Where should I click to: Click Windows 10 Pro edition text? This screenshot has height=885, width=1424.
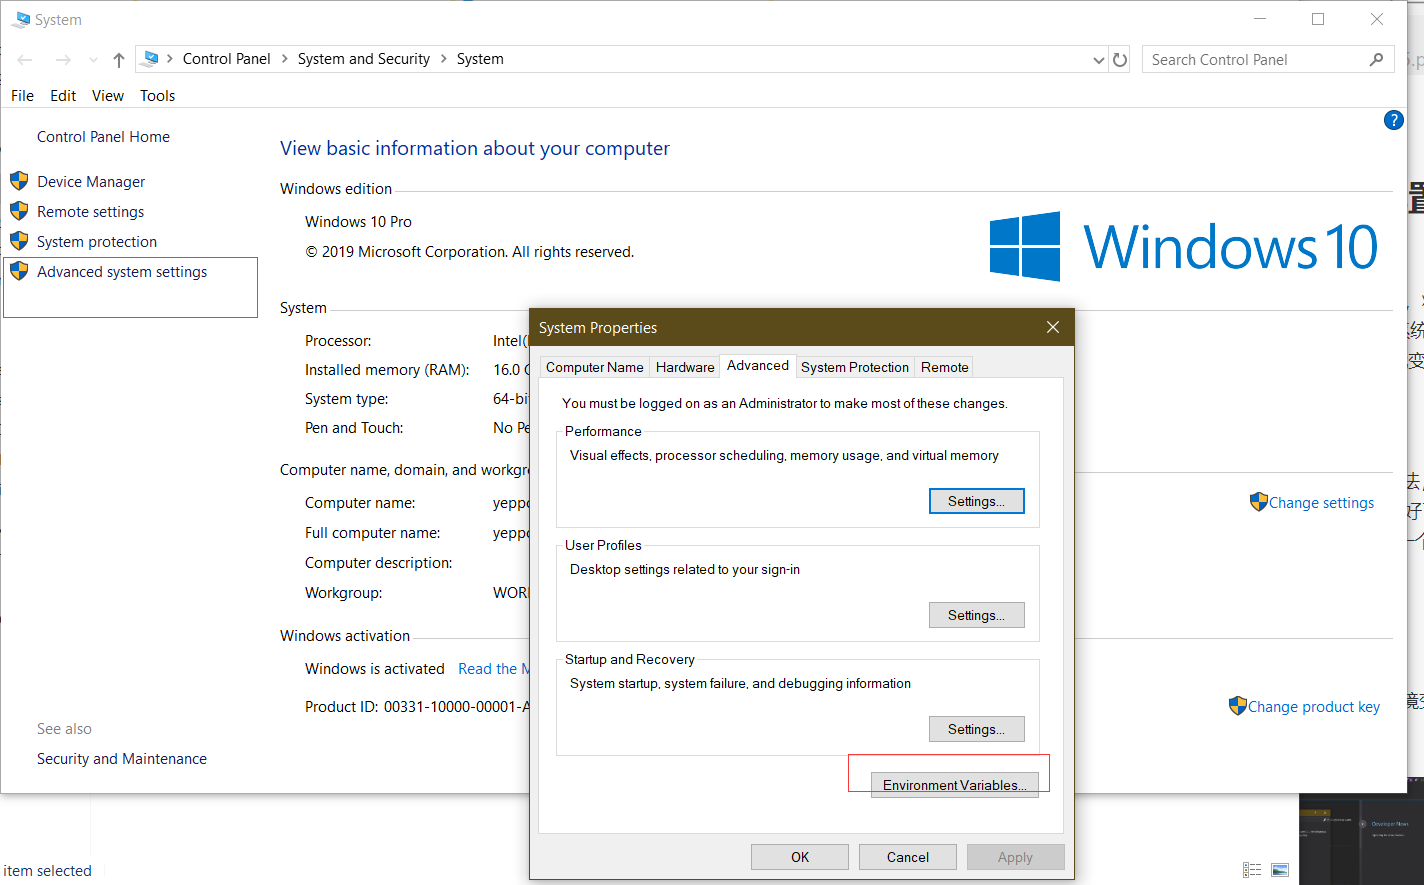pyautogui.click(x=358, y=222)
